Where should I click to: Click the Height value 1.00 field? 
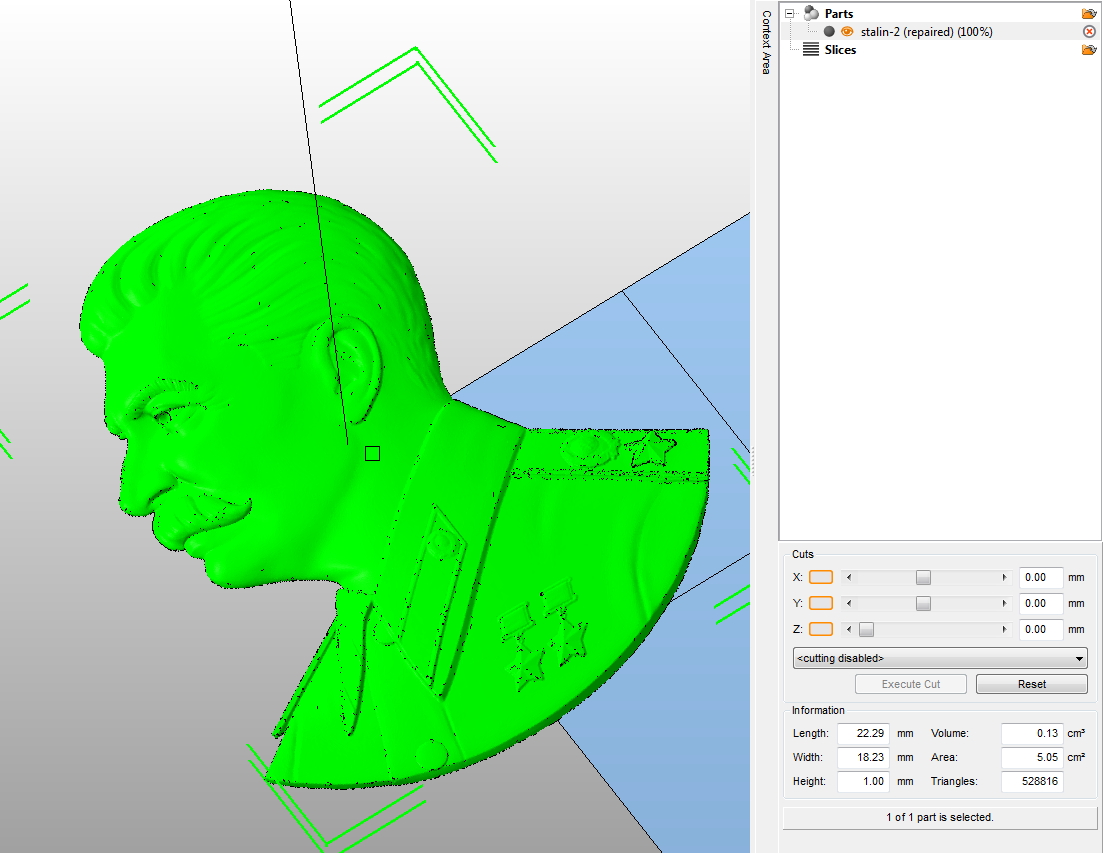coord(863,781)
